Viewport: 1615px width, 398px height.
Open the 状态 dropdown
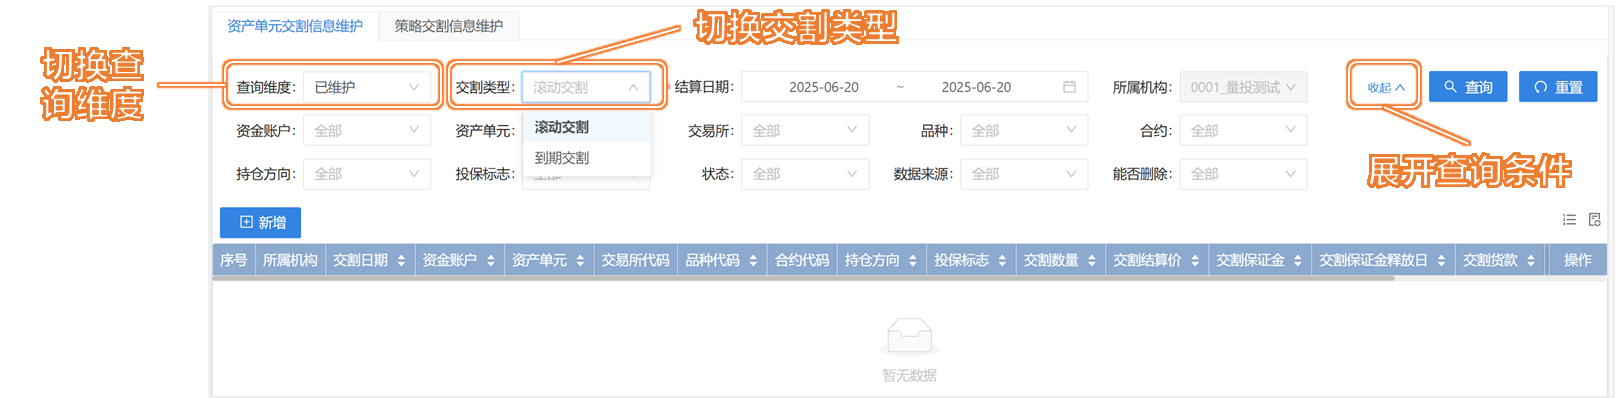[x=805, y=173]
